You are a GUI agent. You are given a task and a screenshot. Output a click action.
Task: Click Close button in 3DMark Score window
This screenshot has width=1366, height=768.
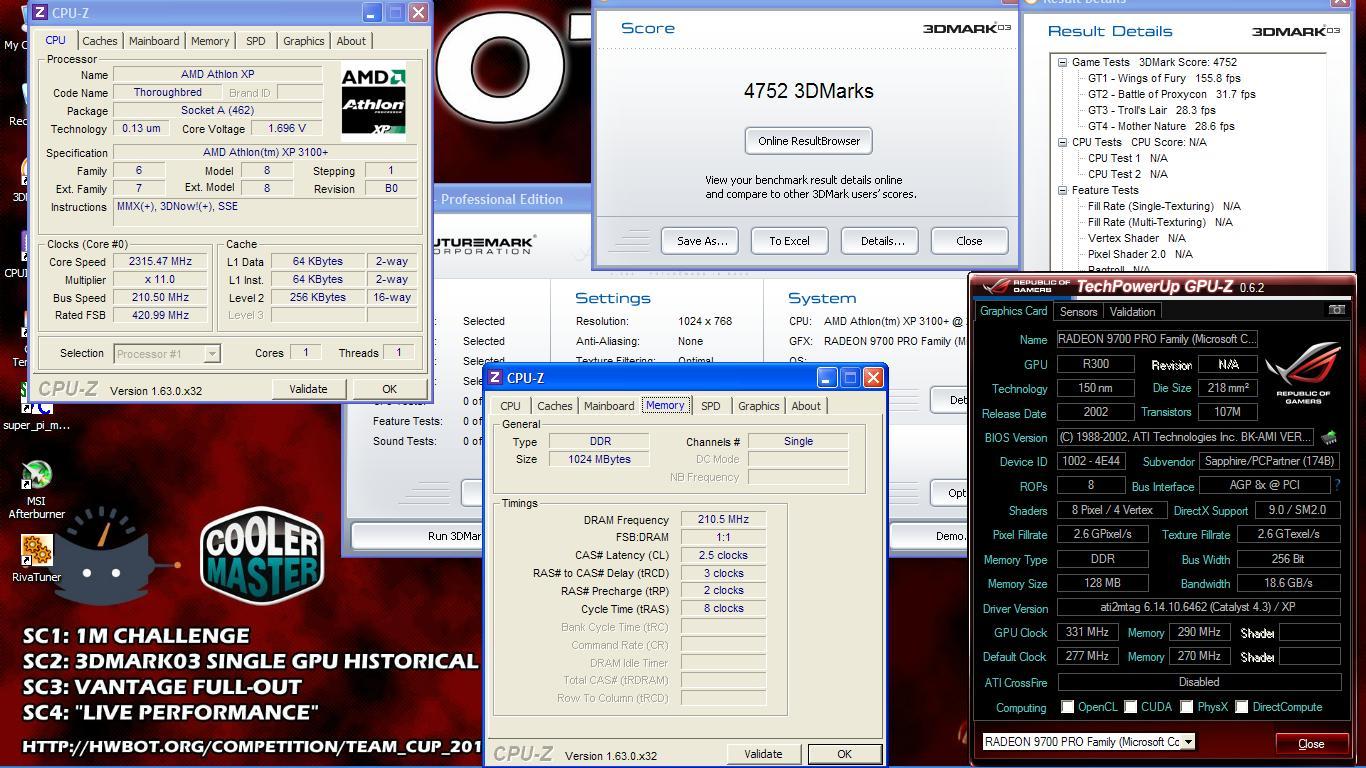coord(969,241)
